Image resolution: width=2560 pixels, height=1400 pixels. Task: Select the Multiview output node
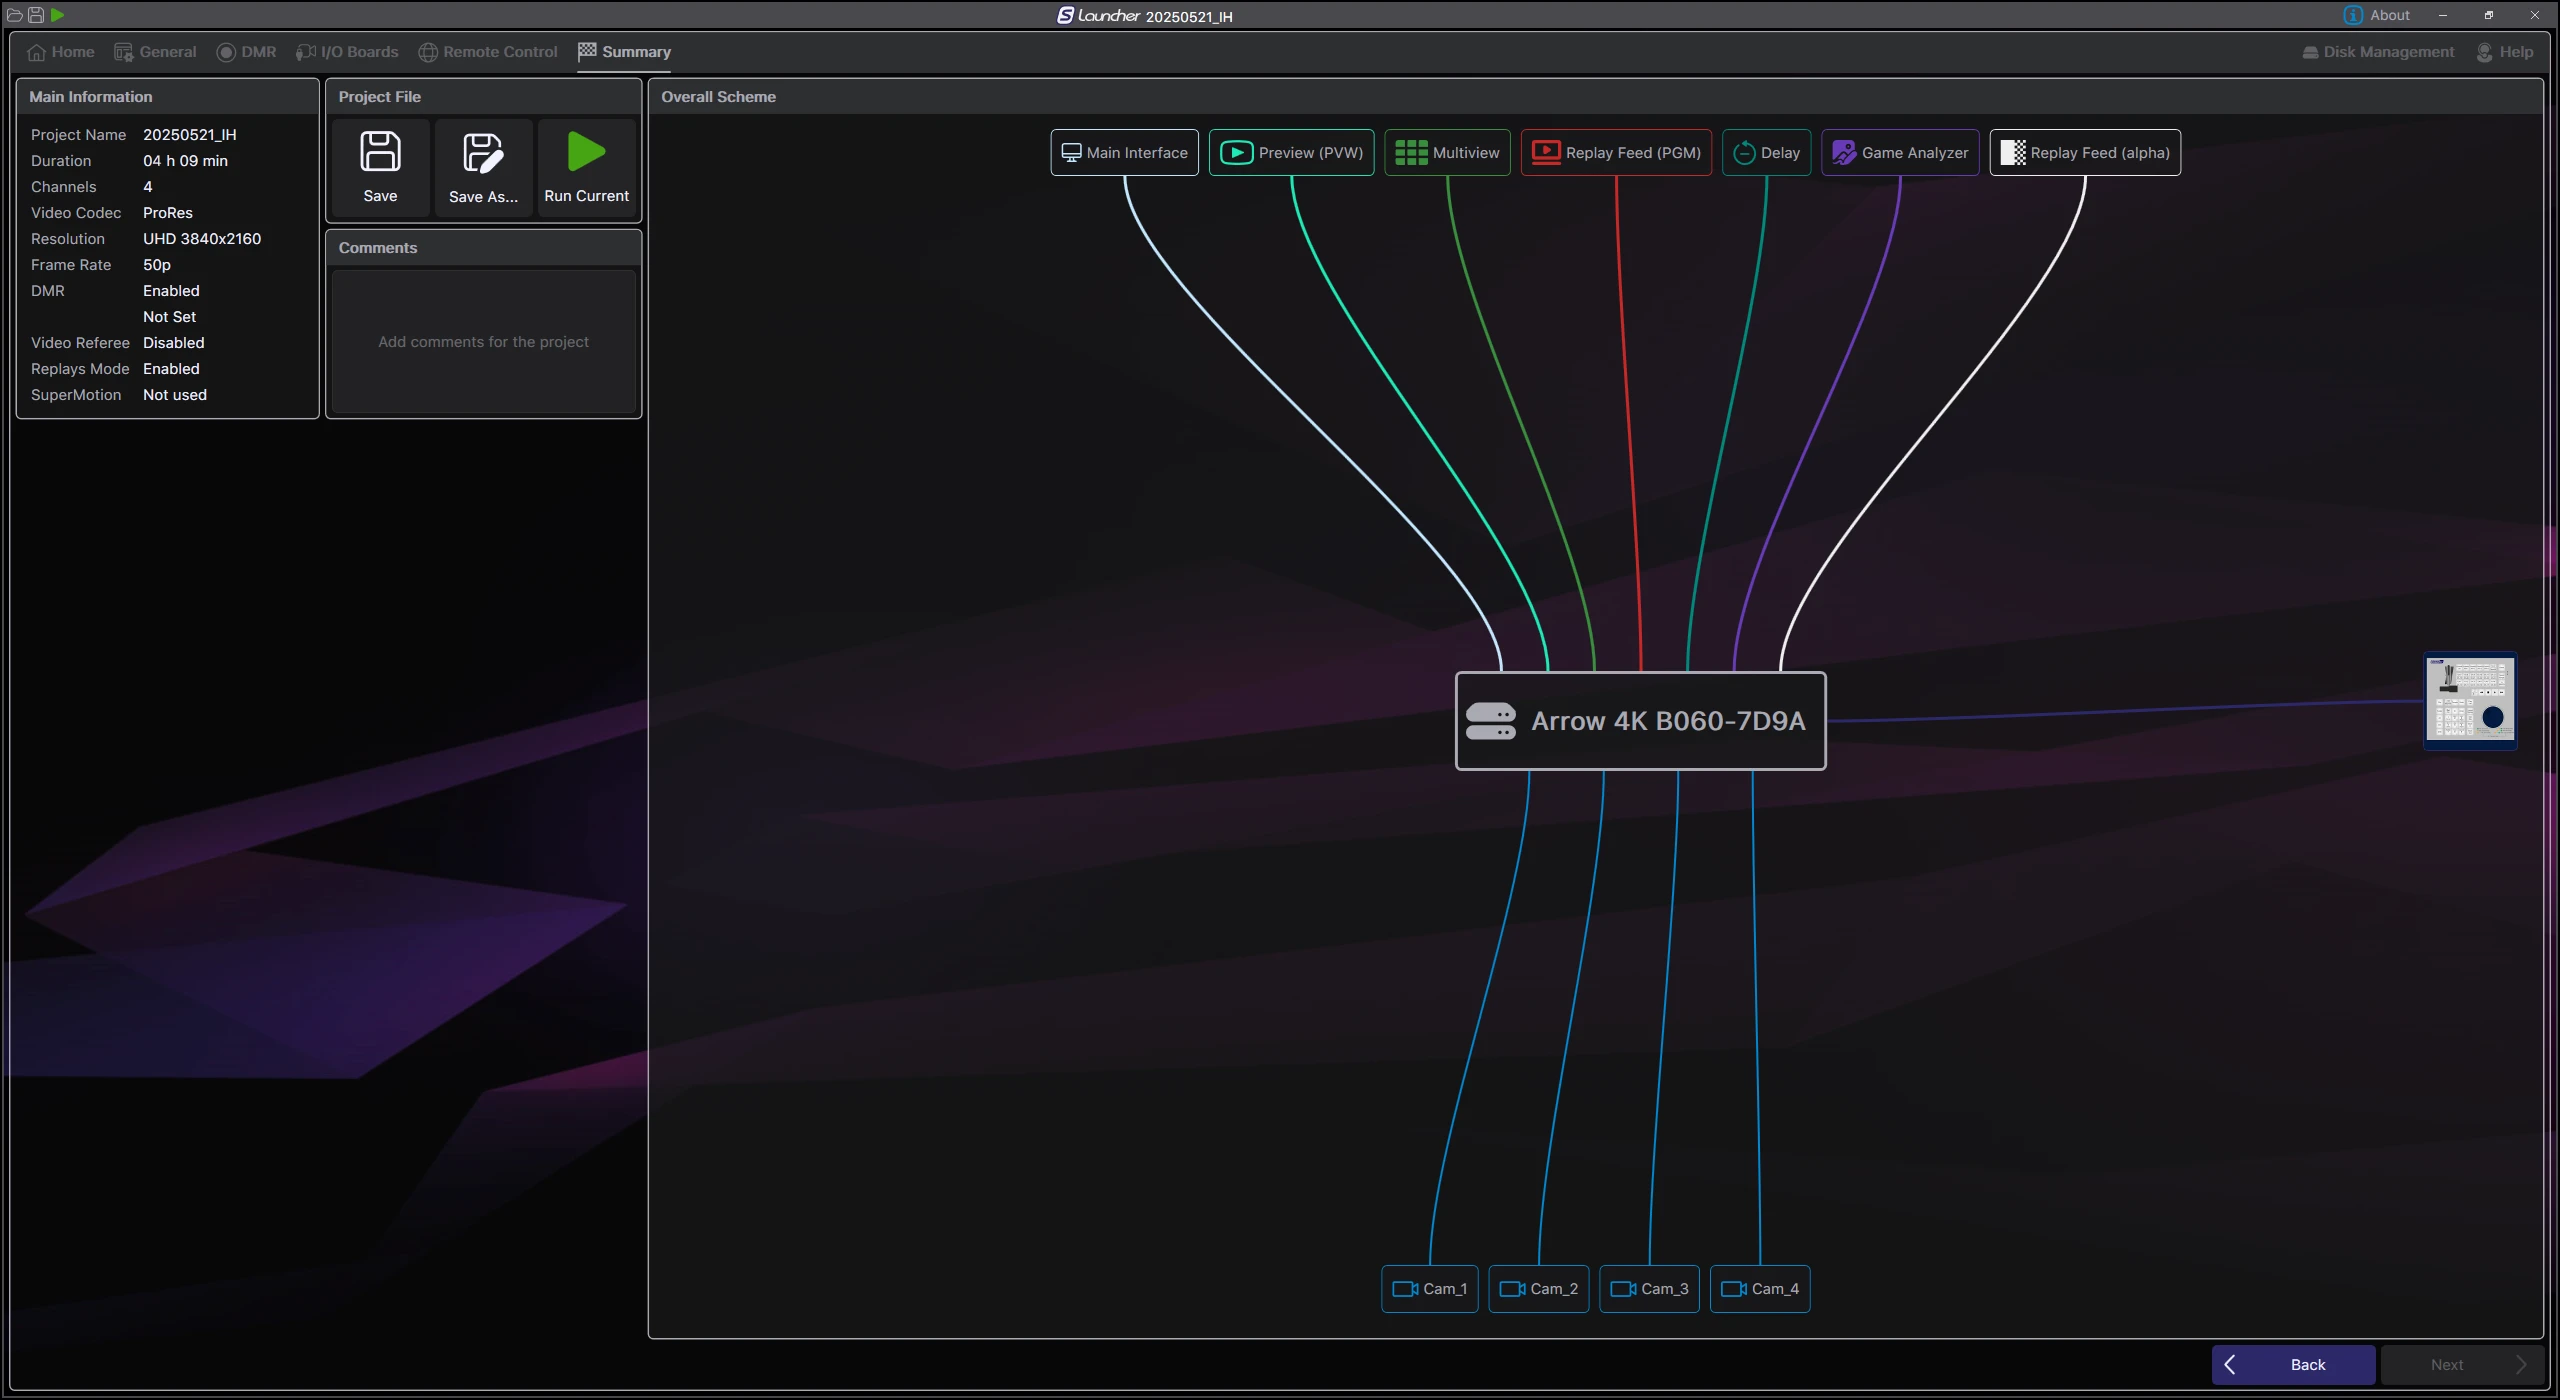point(1447,153)
